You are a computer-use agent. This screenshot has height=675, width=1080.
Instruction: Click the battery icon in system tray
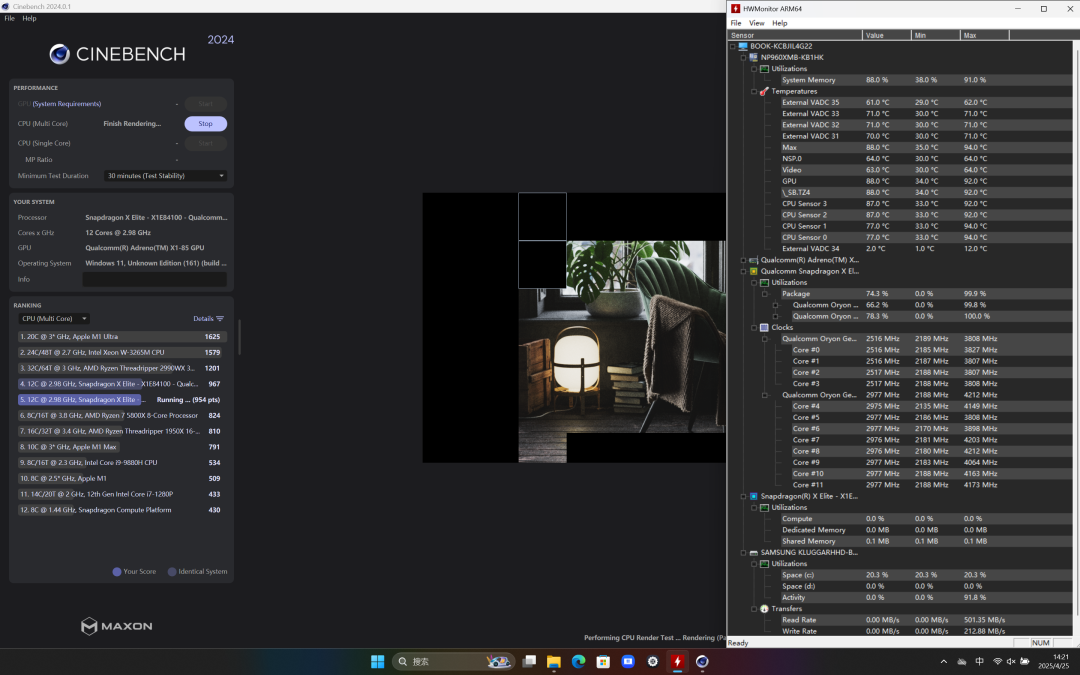tap(1025, 662)
